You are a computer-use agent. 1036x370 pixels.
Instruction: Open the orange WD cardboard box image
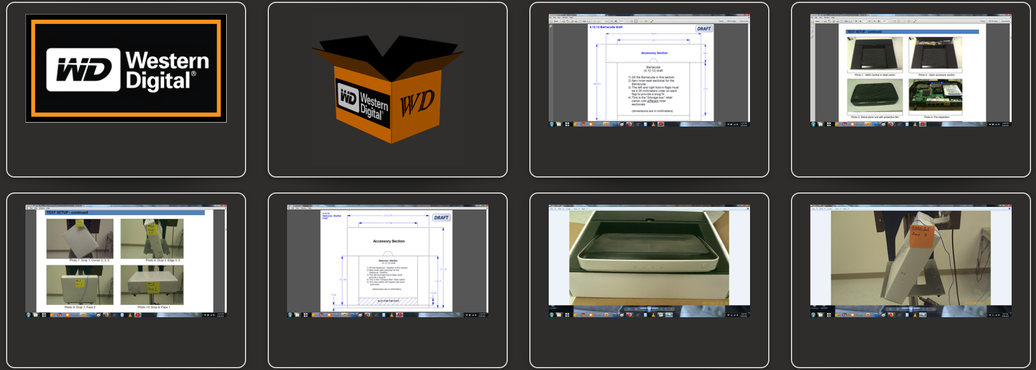[388, 89]
